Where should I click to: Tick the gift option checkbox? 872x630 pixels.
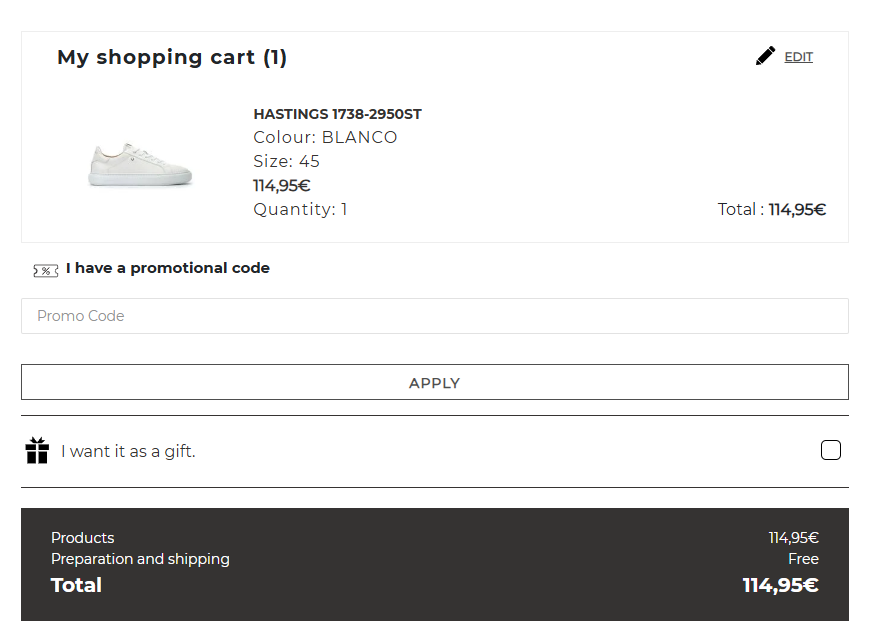[830, 450]
